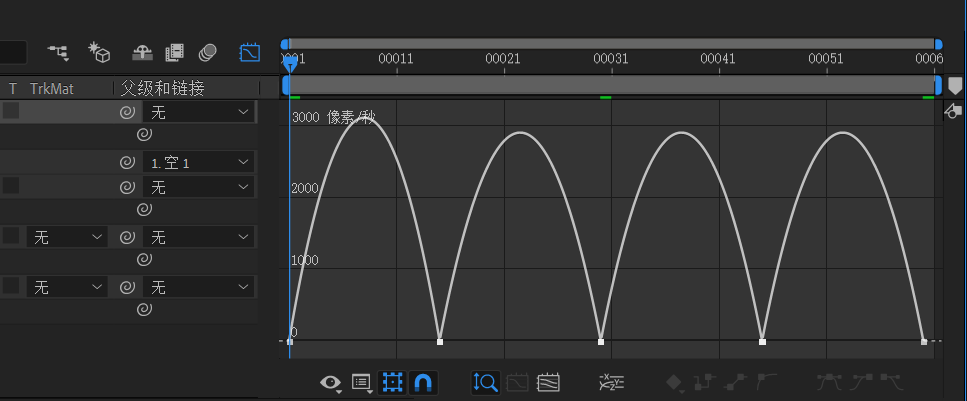Screen dimensions: 967x401
Task: Click the current time indicator playhead
Action: click(290, 63)
